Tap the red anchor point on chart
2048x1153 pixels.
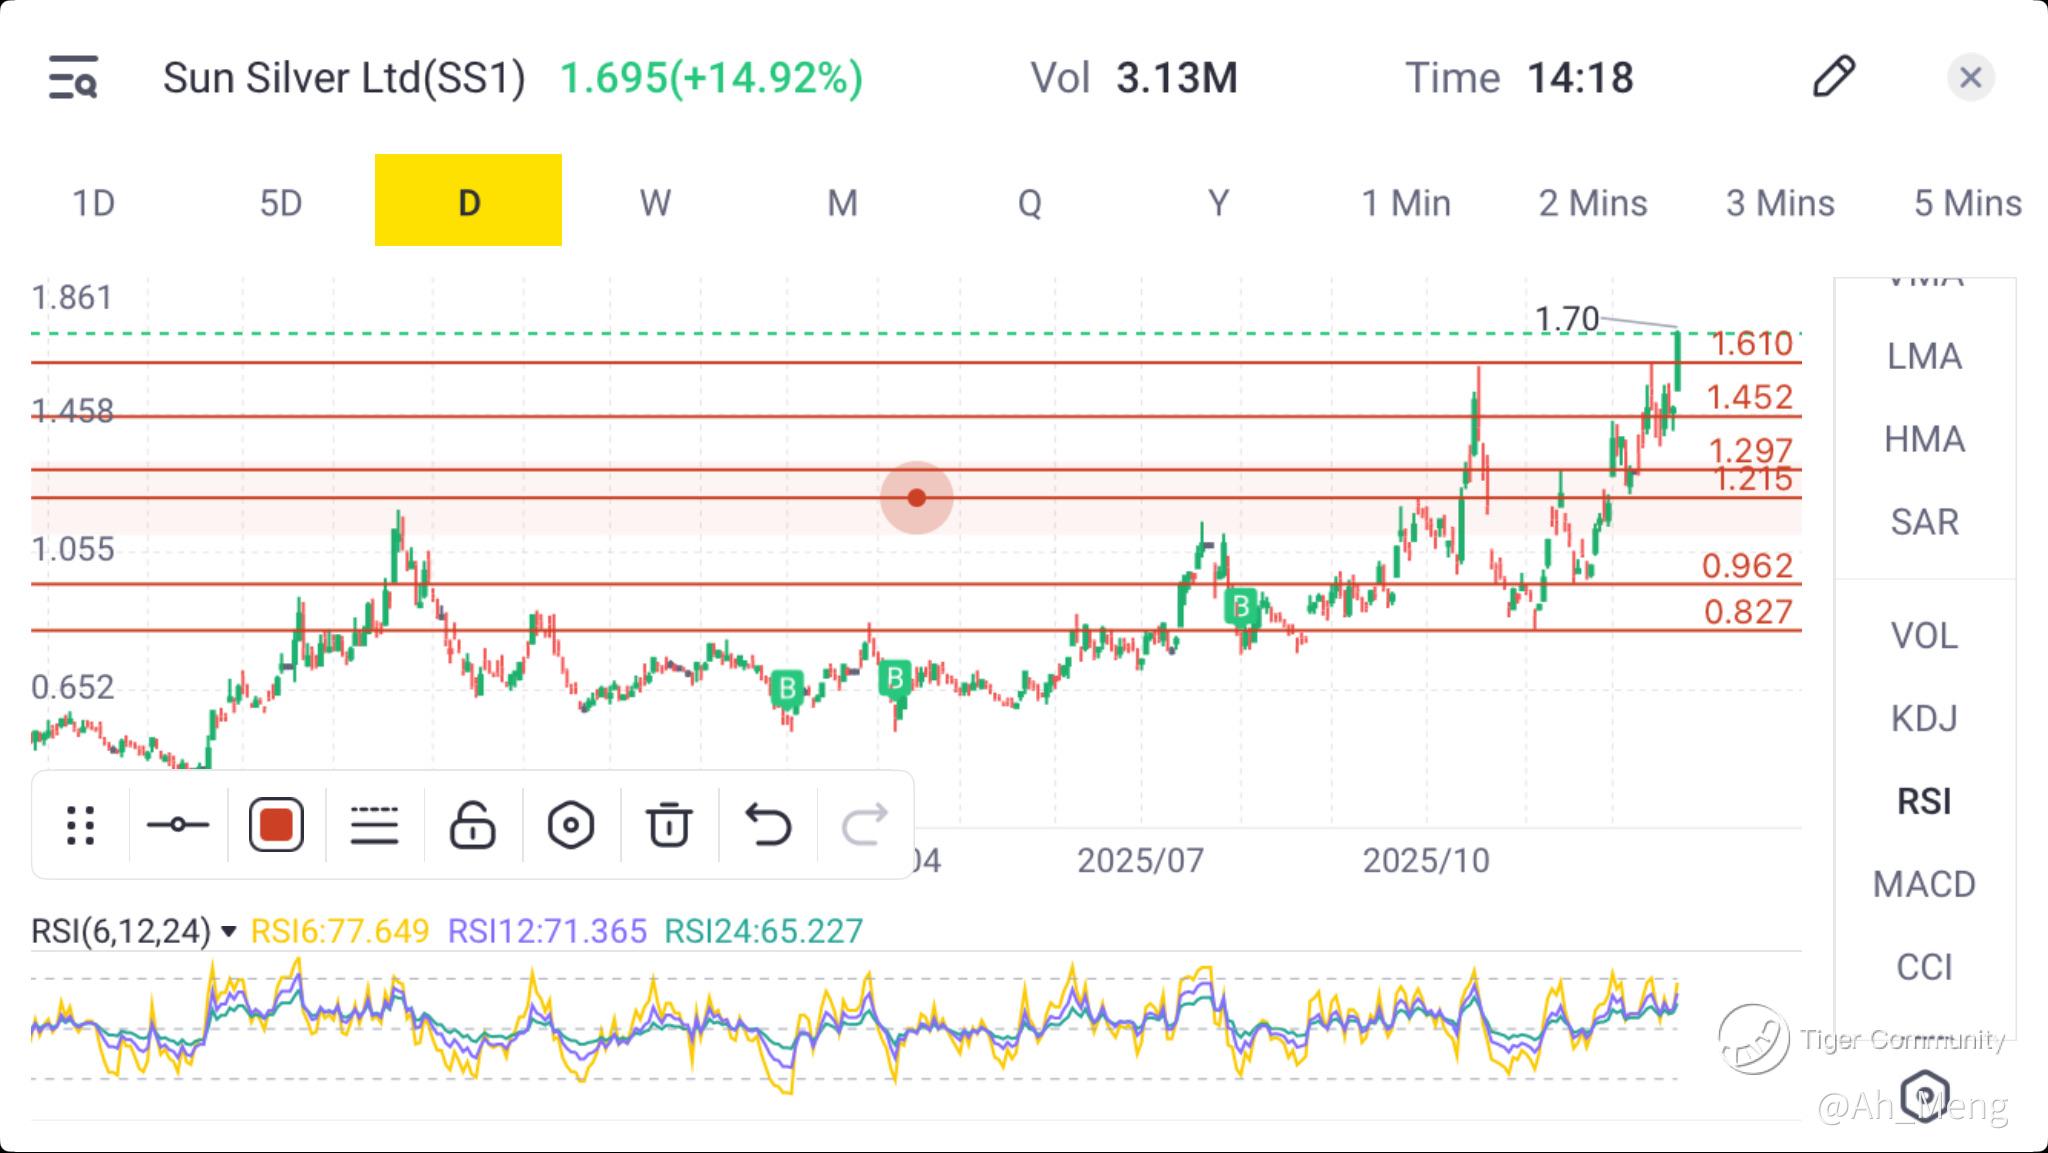pyautogui.click(x=916, y=497)
